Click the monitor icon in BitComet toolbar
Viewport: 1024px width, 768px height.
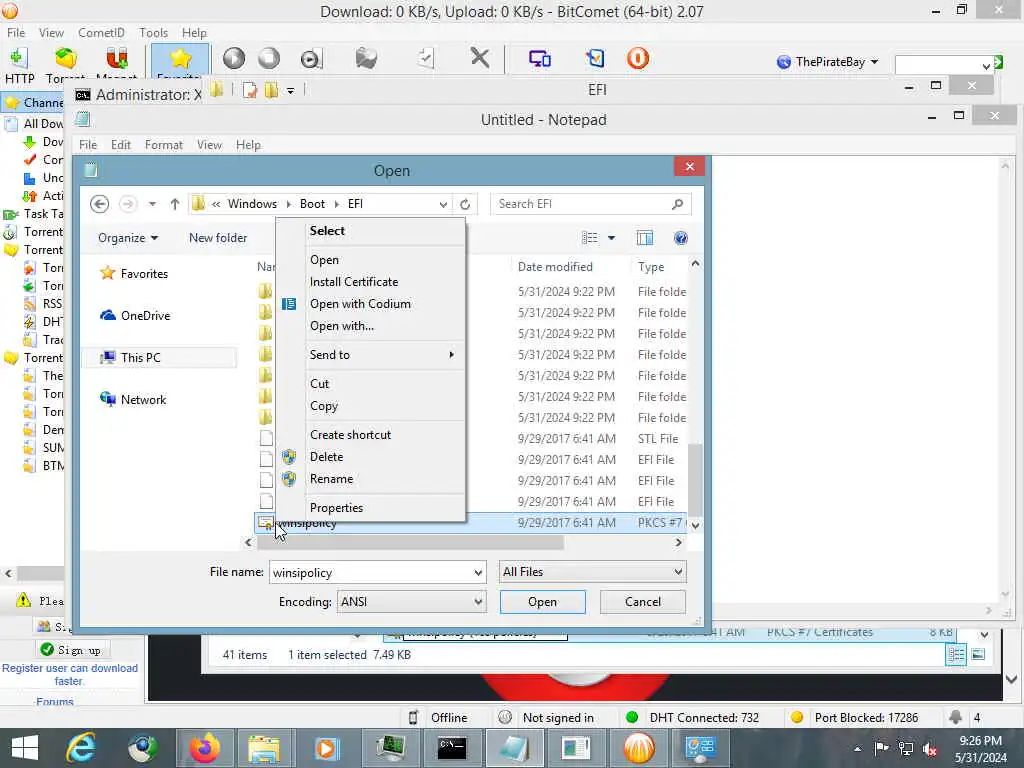(x=539, y=59)
